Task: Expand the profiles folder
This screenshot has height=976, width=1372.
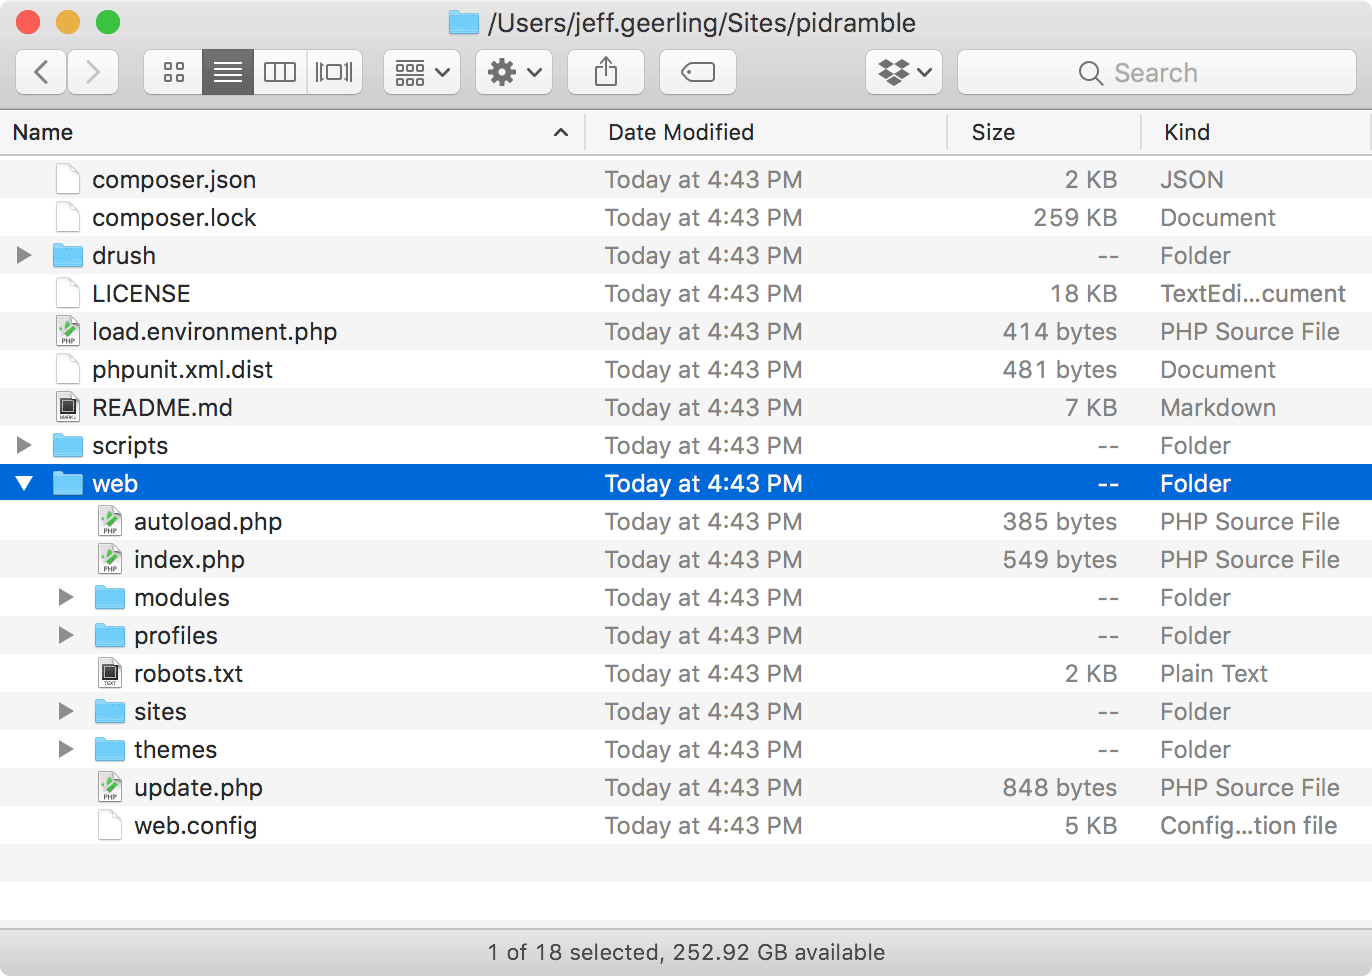Action: click(66, 635)
